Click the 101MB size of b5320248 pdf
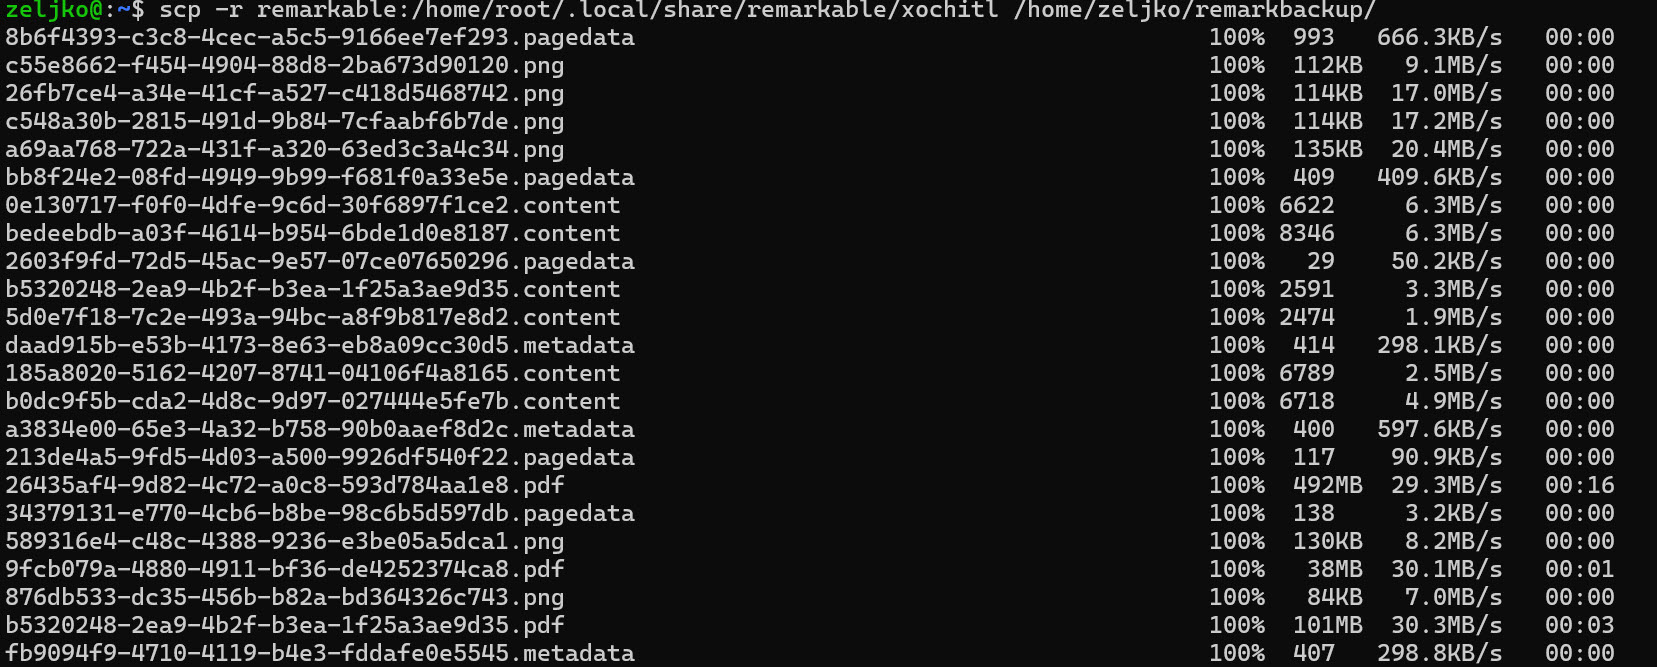Viewport: 1657px width, 667px height. pos(1327,626)
